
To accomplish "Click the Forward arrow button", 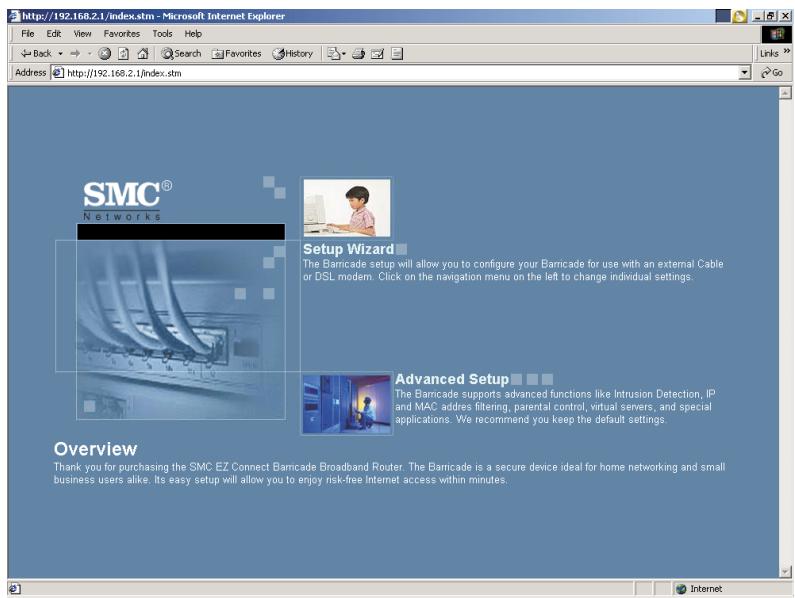I will [75, 53].
